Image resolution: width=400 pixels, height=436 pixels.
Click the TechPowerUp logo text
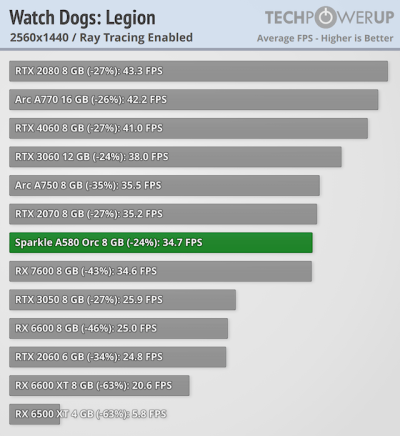[329, 17]
